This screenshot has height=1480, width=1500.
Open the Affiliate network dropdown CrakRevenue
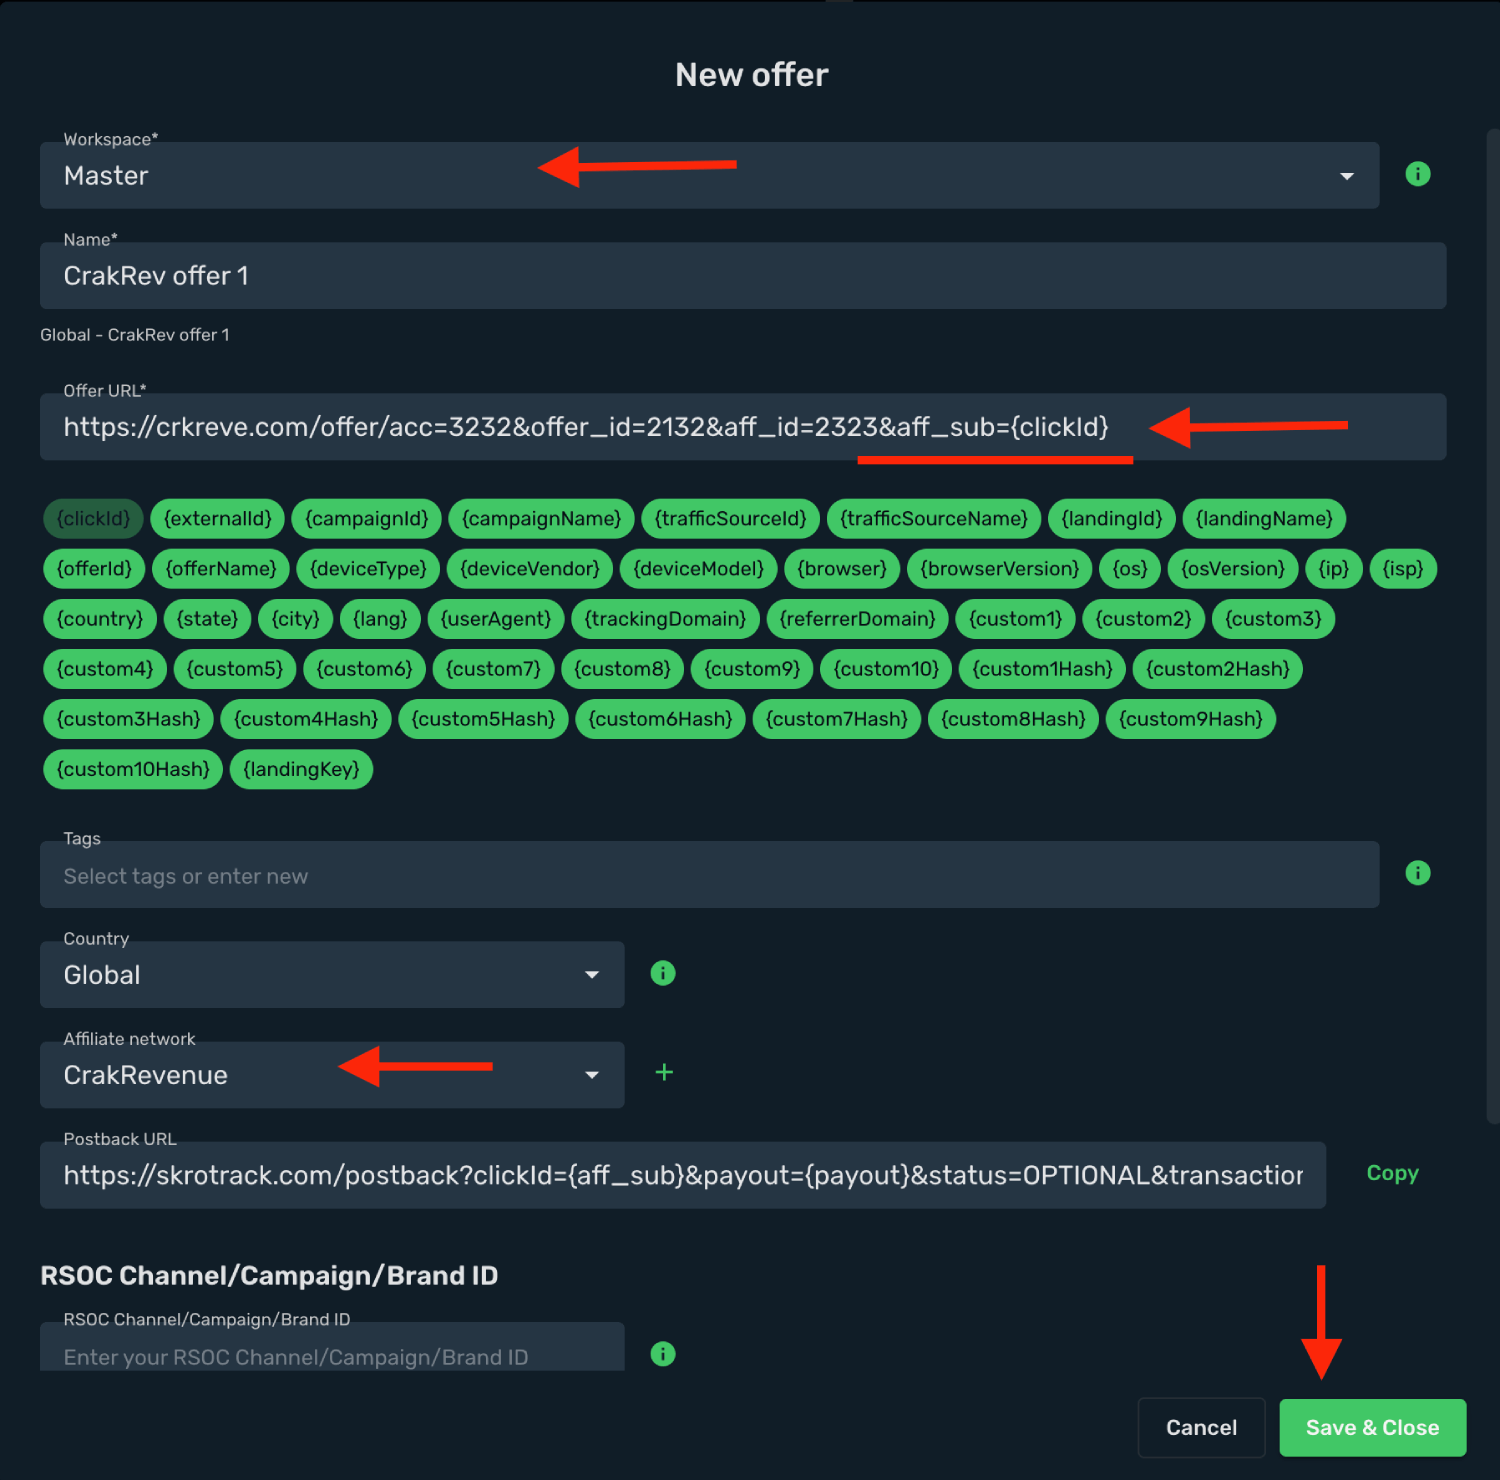click(x=332, y=1075)
